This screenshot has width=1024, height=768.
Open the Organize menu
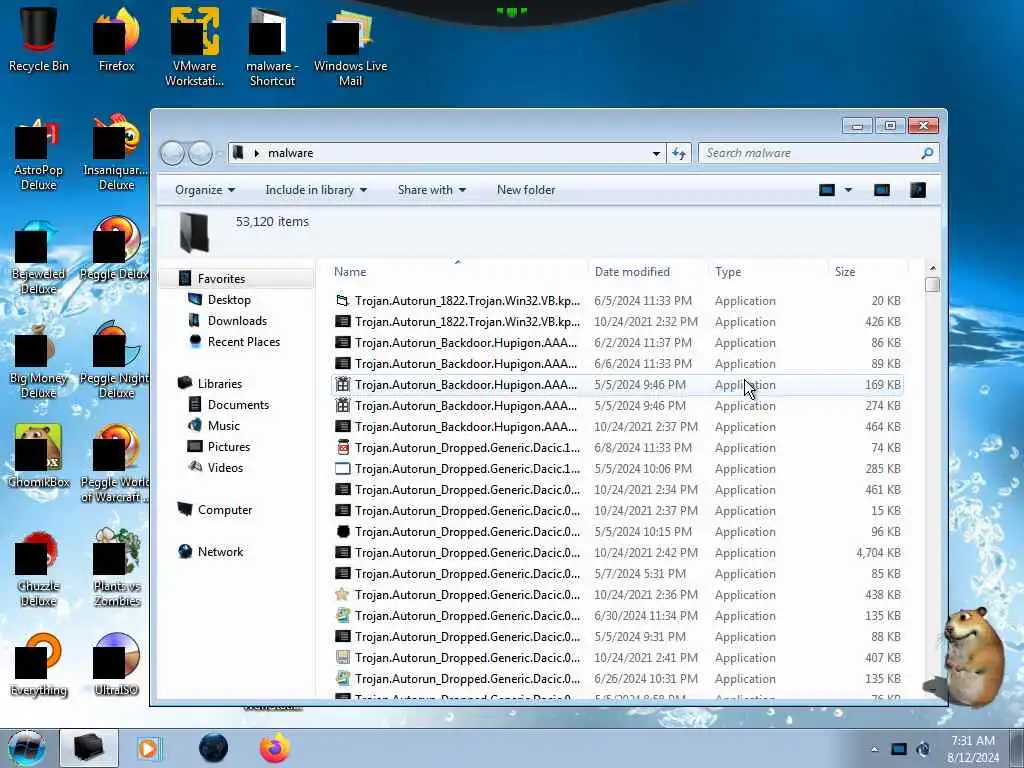205,190
